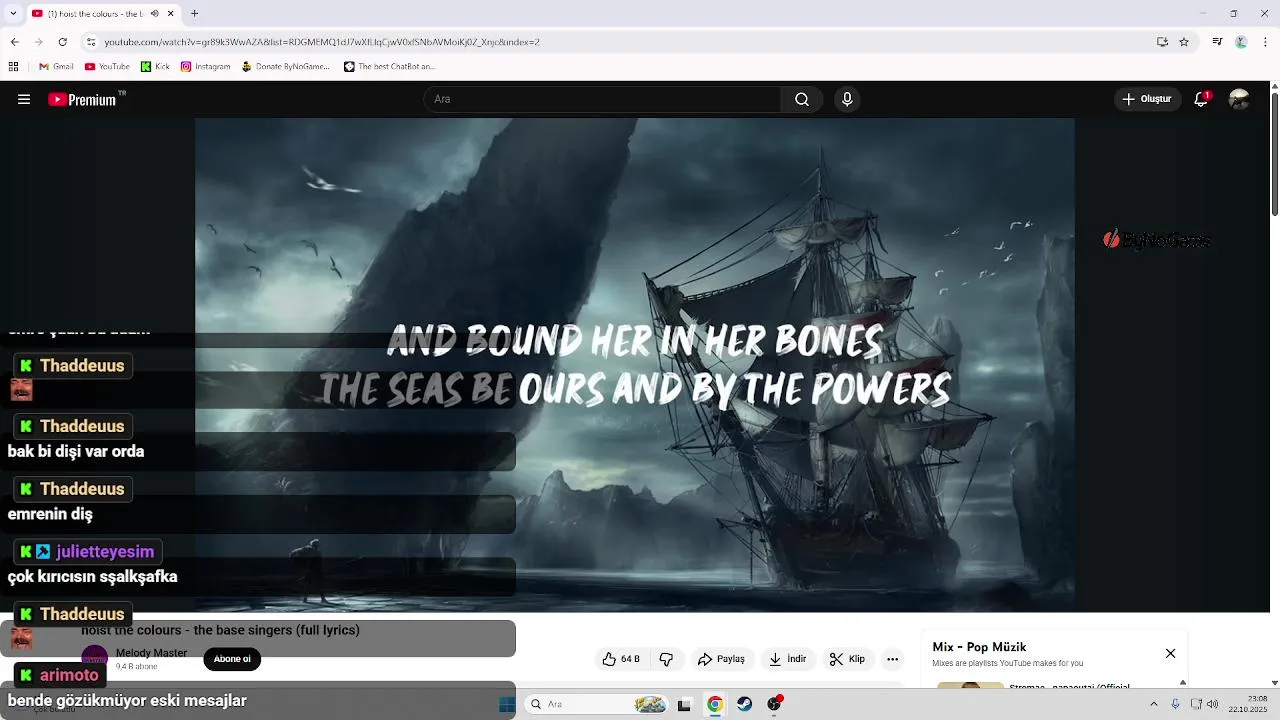1280x720 pixels.
Task: Go back with browser back arrow
Action: [x=14, y=42]
